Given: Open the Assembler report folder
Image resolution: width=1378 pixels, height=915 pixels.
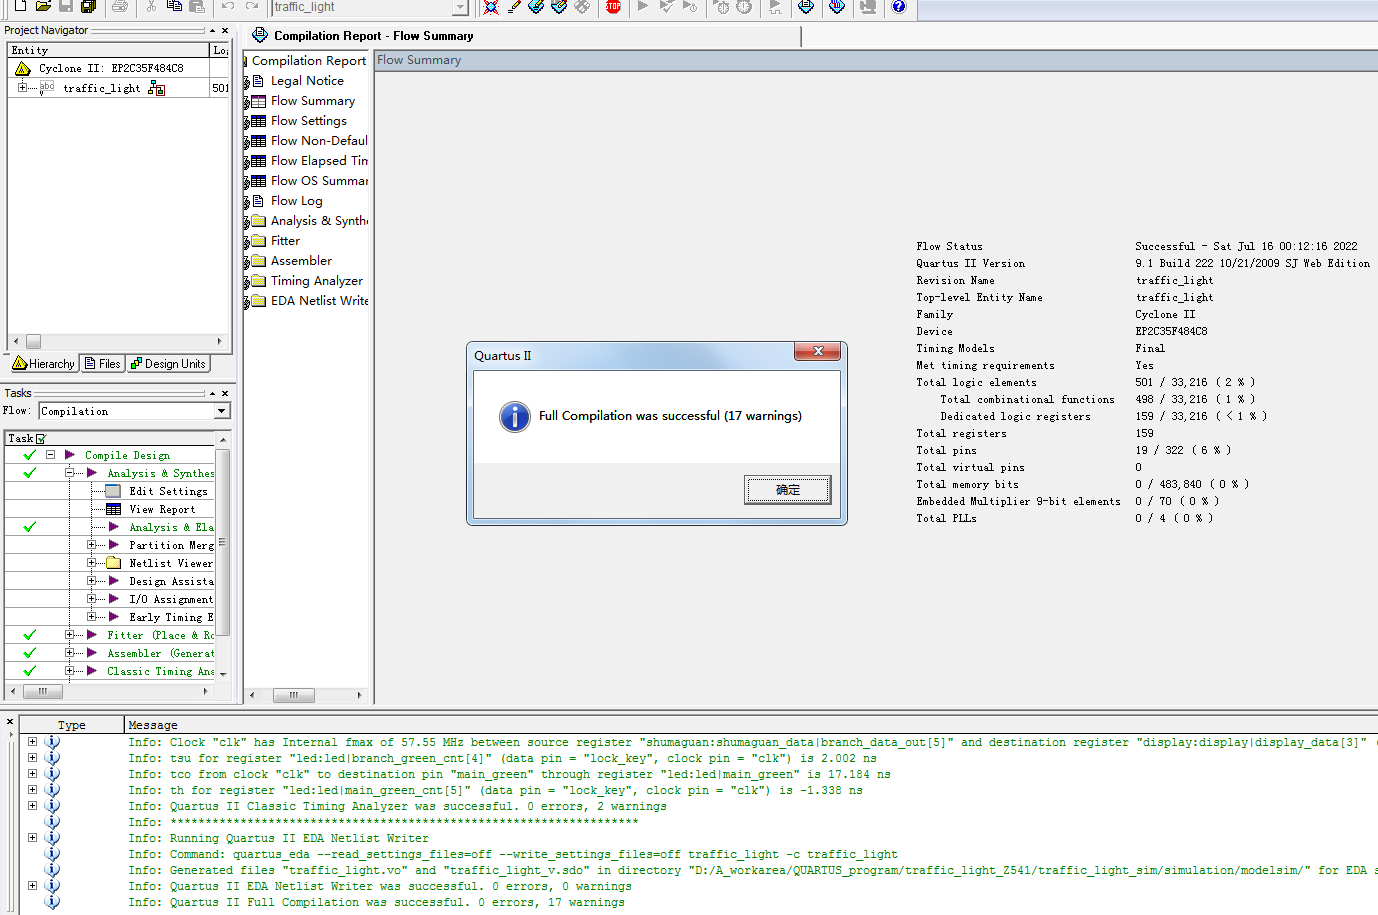Looking at the screenshot, I should coord(258,261).
